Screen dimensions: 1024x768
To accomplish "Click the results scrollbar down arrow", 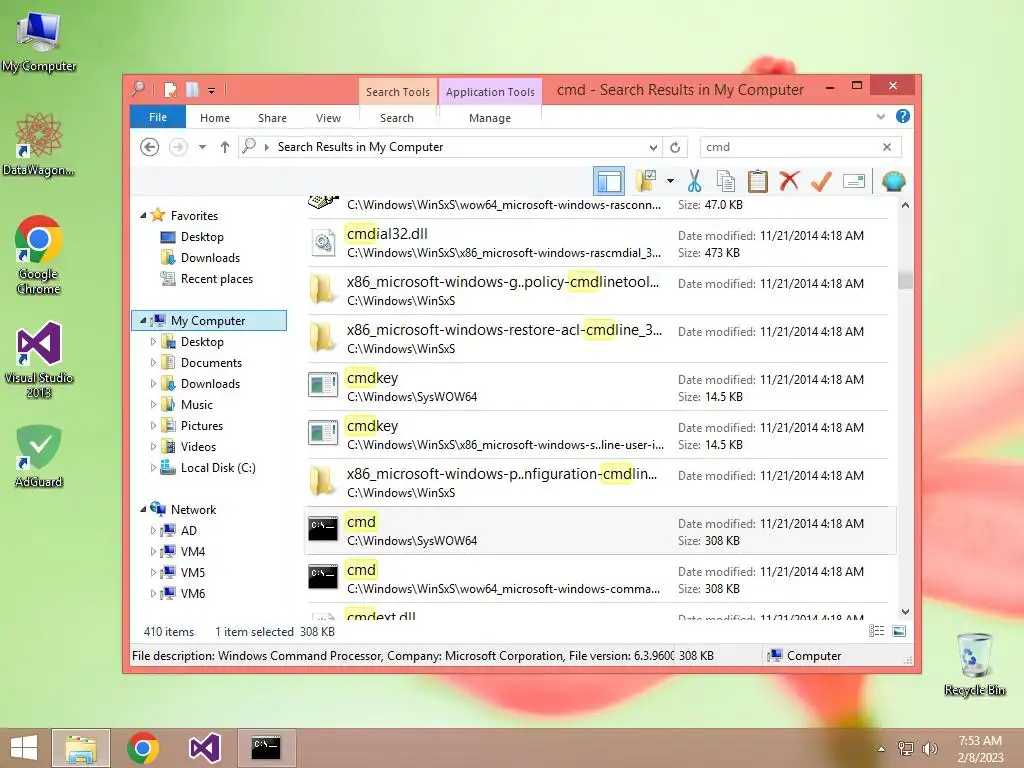I will tap(905, 612).
